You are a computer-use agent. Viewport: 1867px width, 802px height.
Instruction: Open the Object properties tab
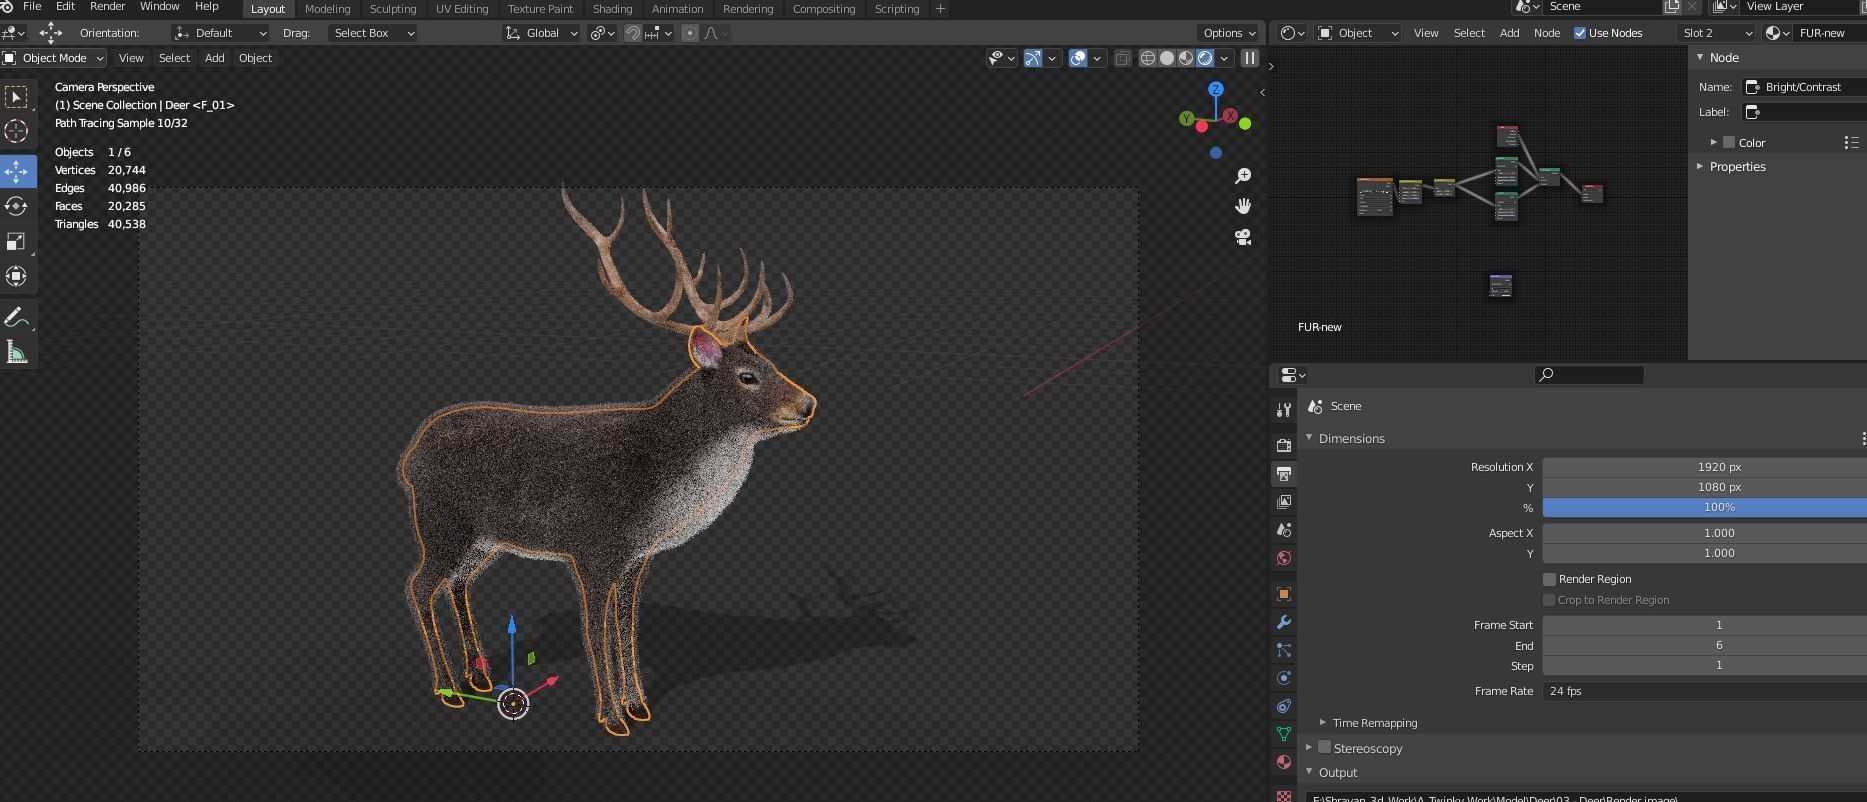pos(1284,594)
